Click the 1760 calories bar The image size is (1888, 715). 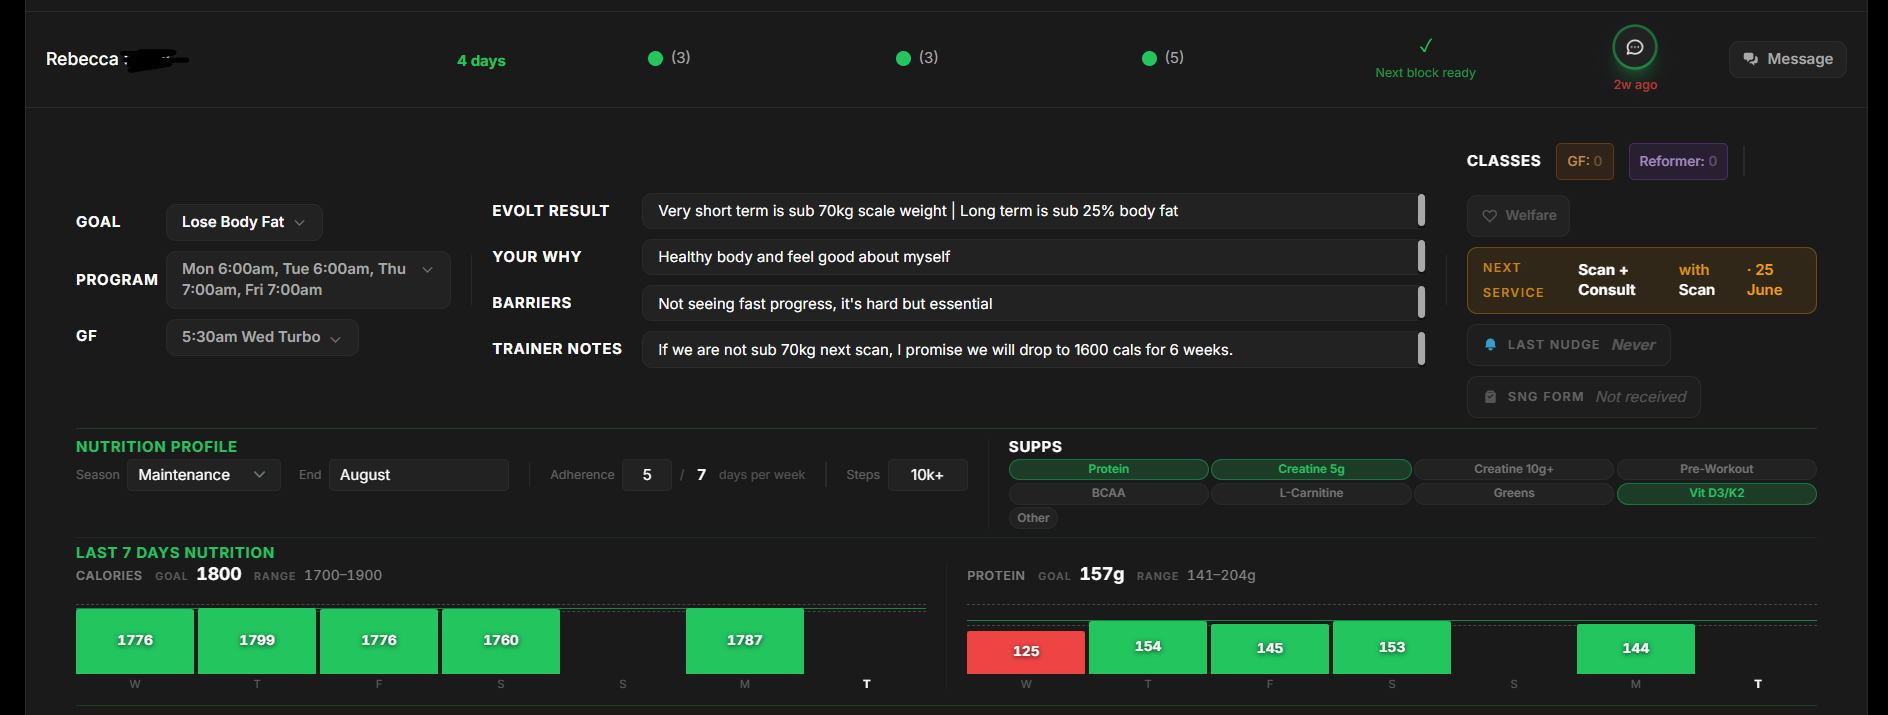pyautogui.click(x=501, y=641)
